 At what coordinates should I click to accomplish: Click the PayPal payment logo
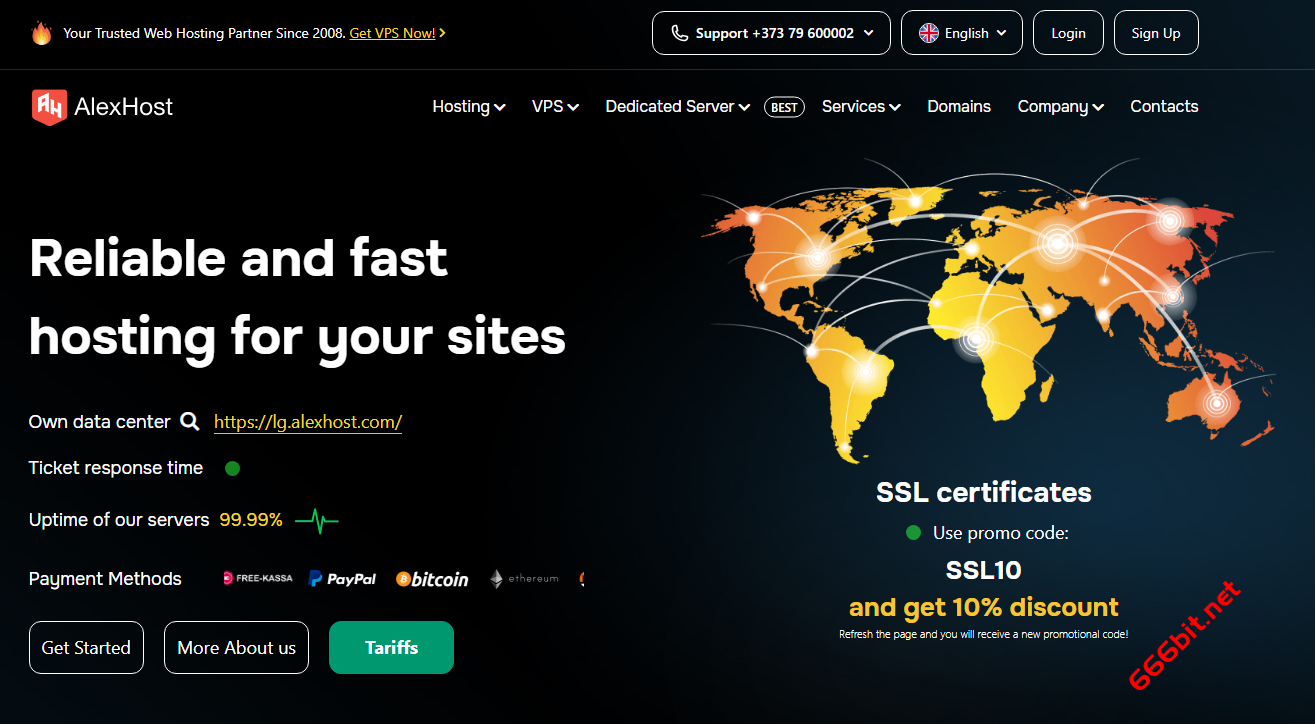point(342,579)
